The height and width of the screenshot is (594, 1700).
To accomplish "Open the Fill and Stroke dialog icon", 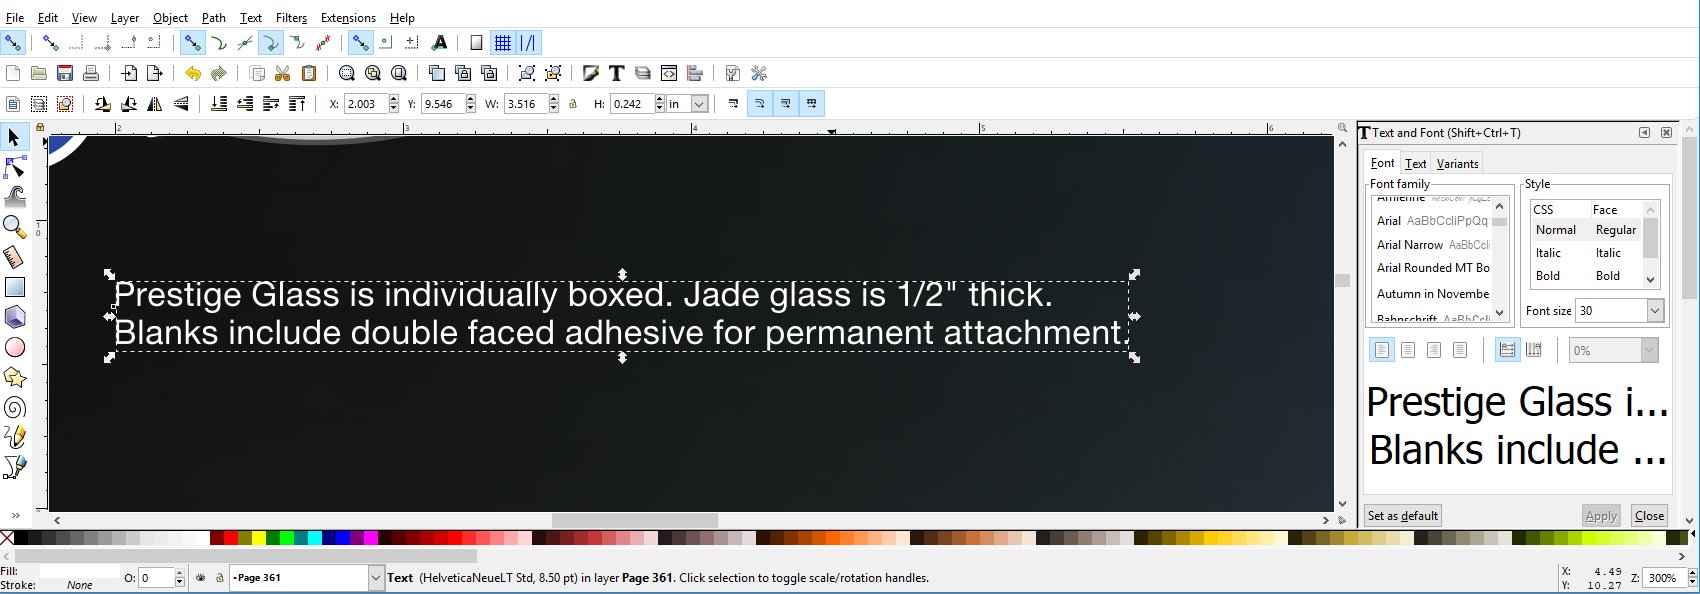I will coord(590,73).
